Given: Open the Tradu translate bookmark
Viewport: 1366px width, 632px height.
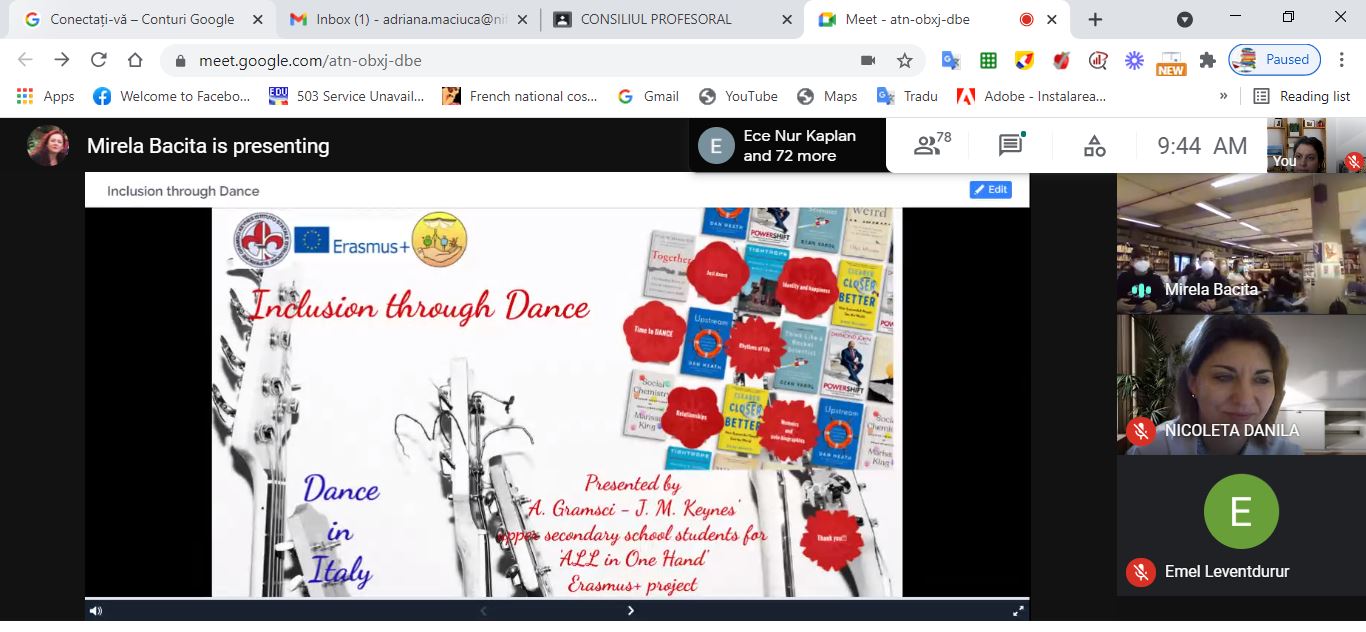Looking at the screenshot, I should [x=908, y=96].
